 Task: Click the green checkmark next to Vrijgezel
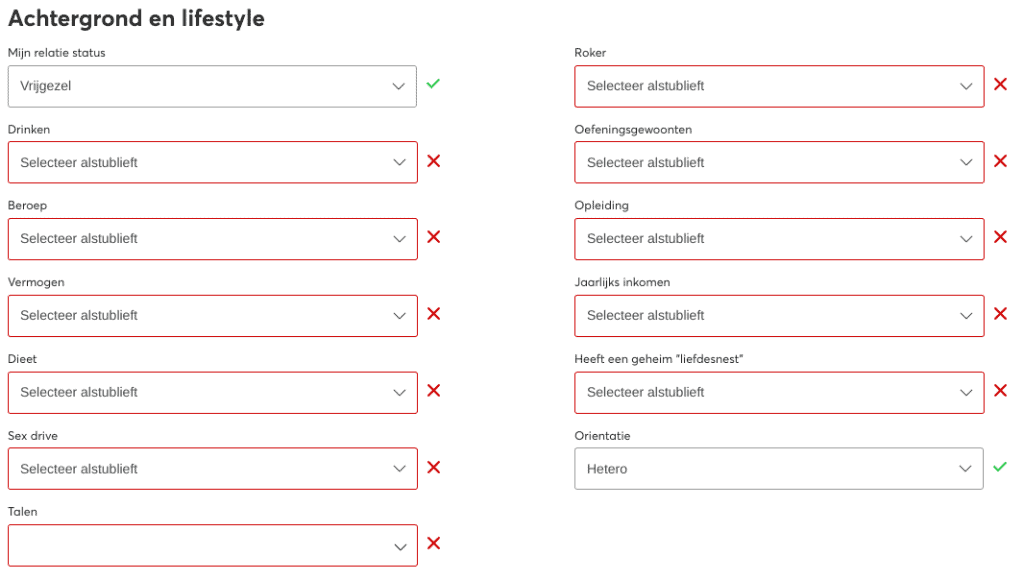(433, 84)
